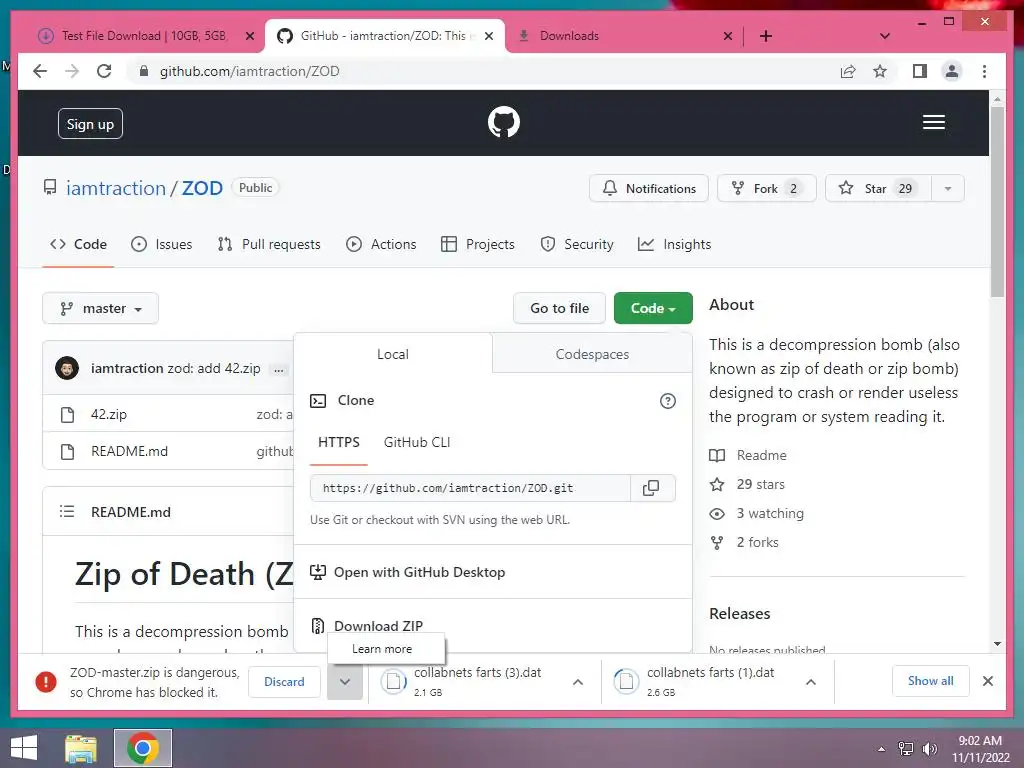Select the HTTPS clone method

(x=338, y=443)
